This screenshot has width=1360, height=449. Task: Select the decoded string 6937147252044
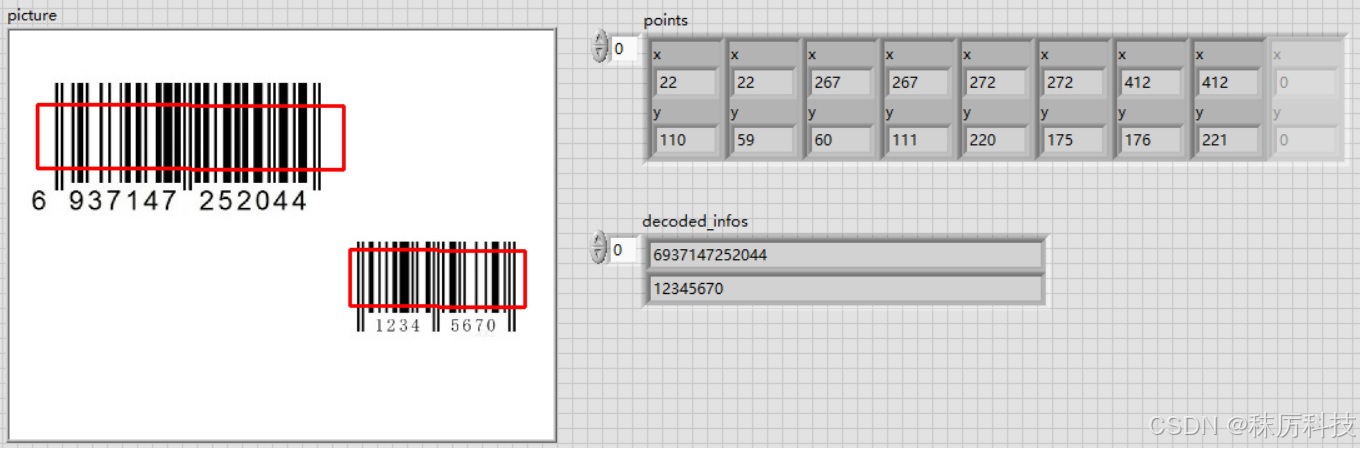coord(845,255)
